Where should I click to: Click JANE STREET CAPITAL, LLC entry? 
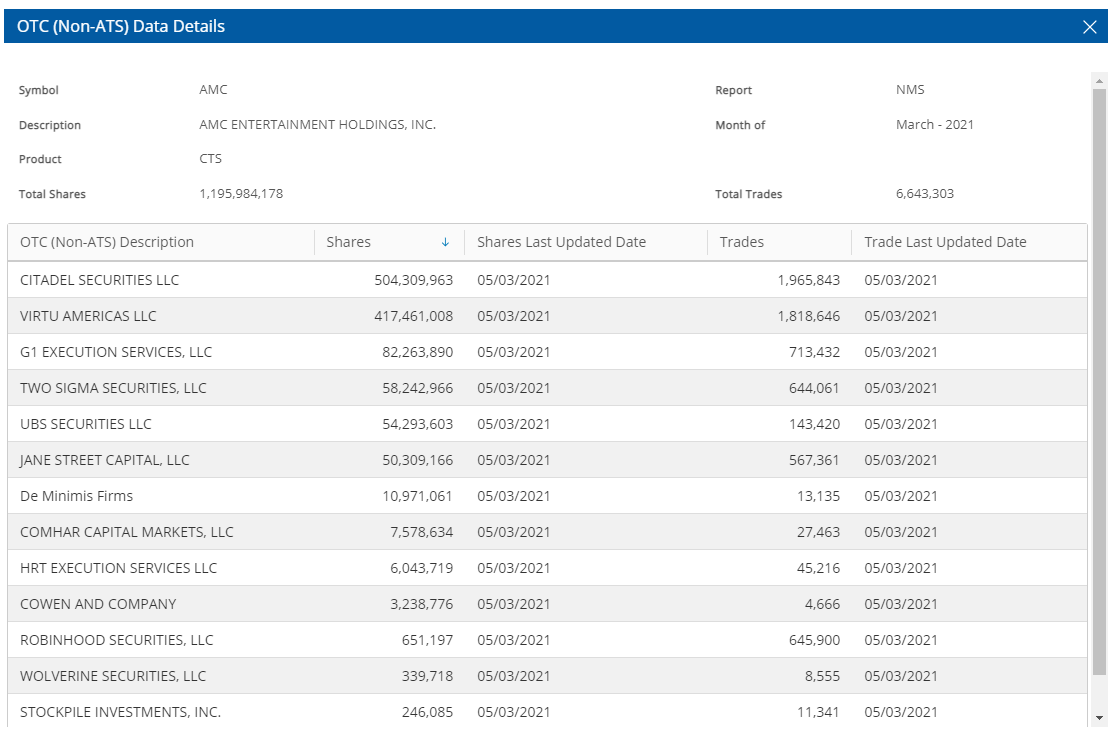point(105,460)
